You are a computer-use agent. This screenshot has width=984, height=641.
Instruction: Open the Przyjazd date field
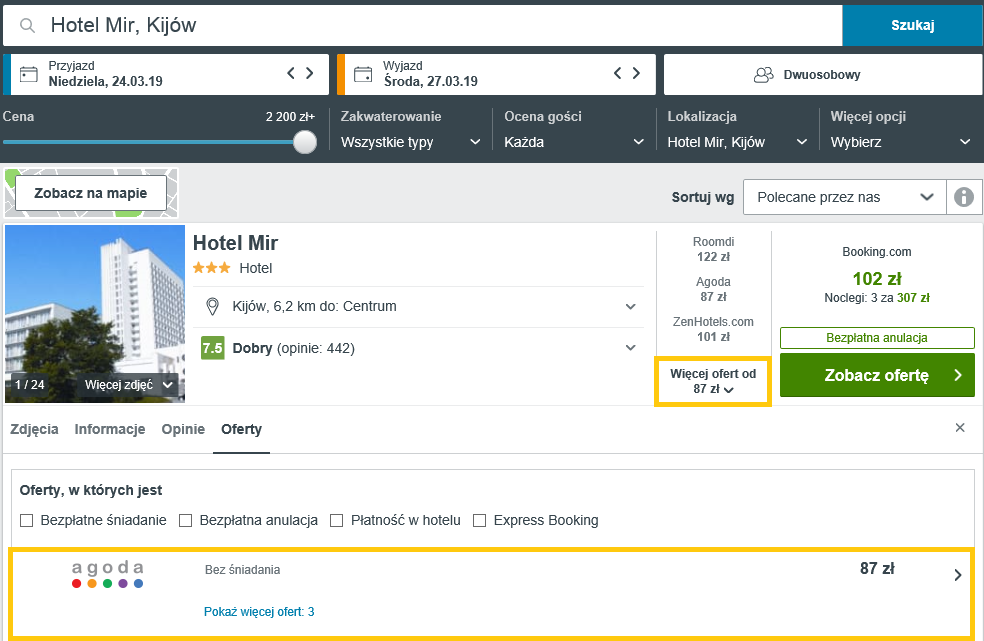click(x=166, y=74)
